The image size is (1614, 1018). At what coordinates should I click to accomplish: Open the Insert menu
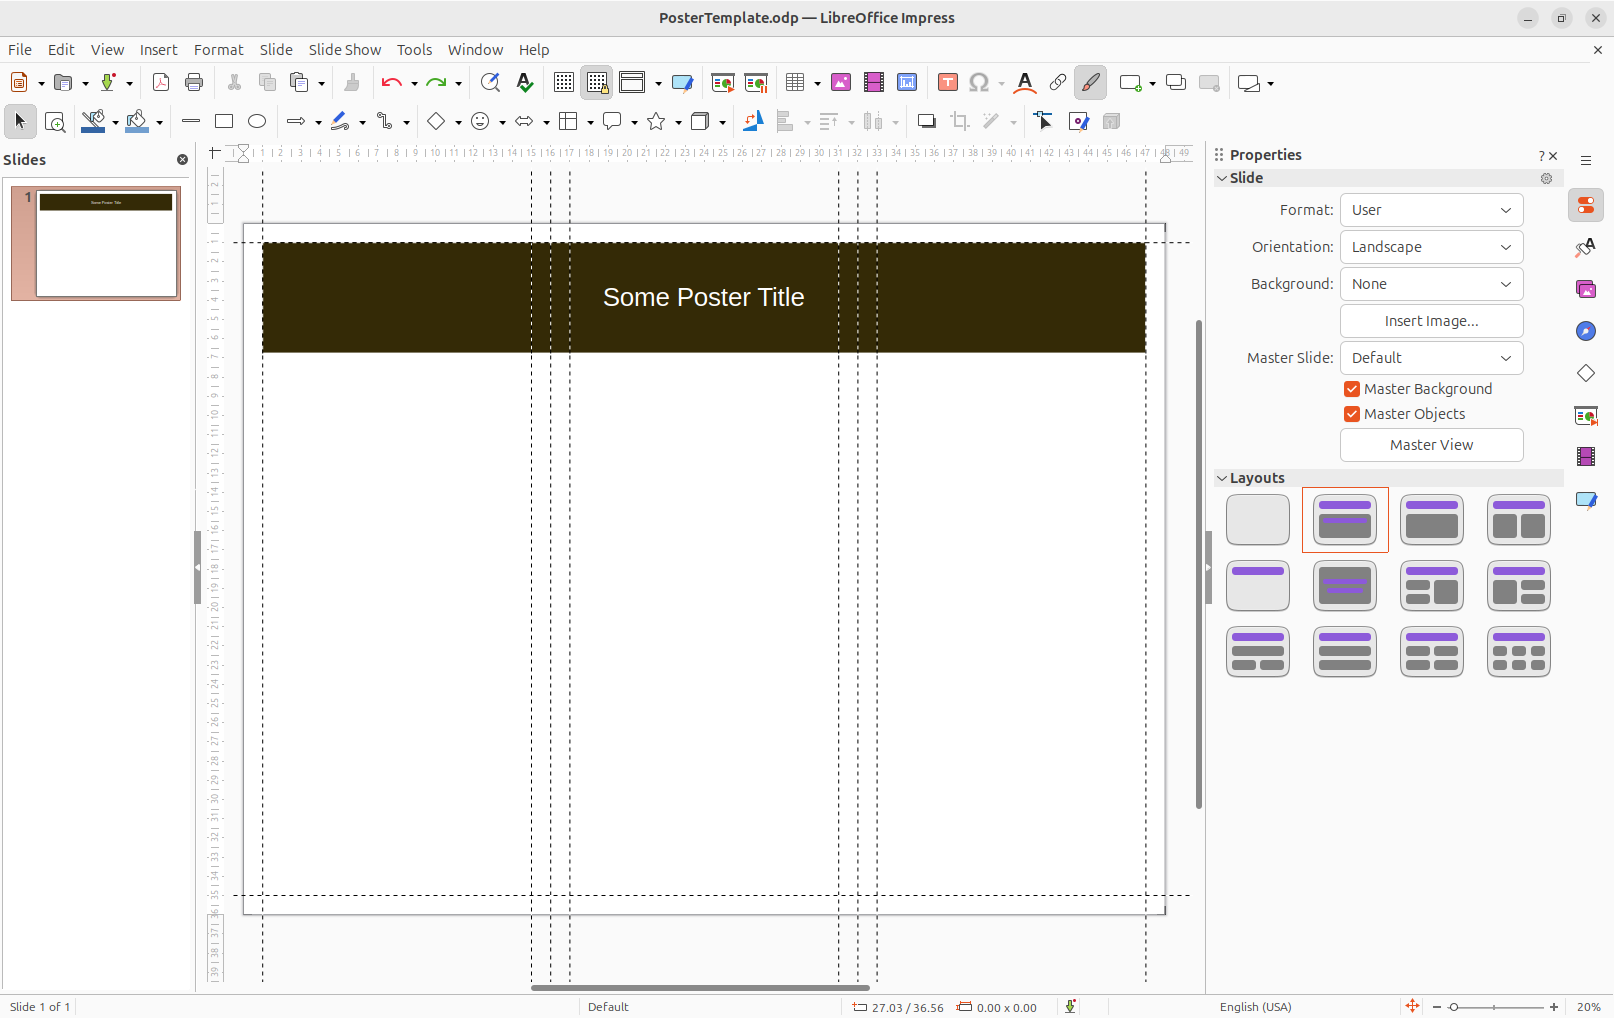158,50
